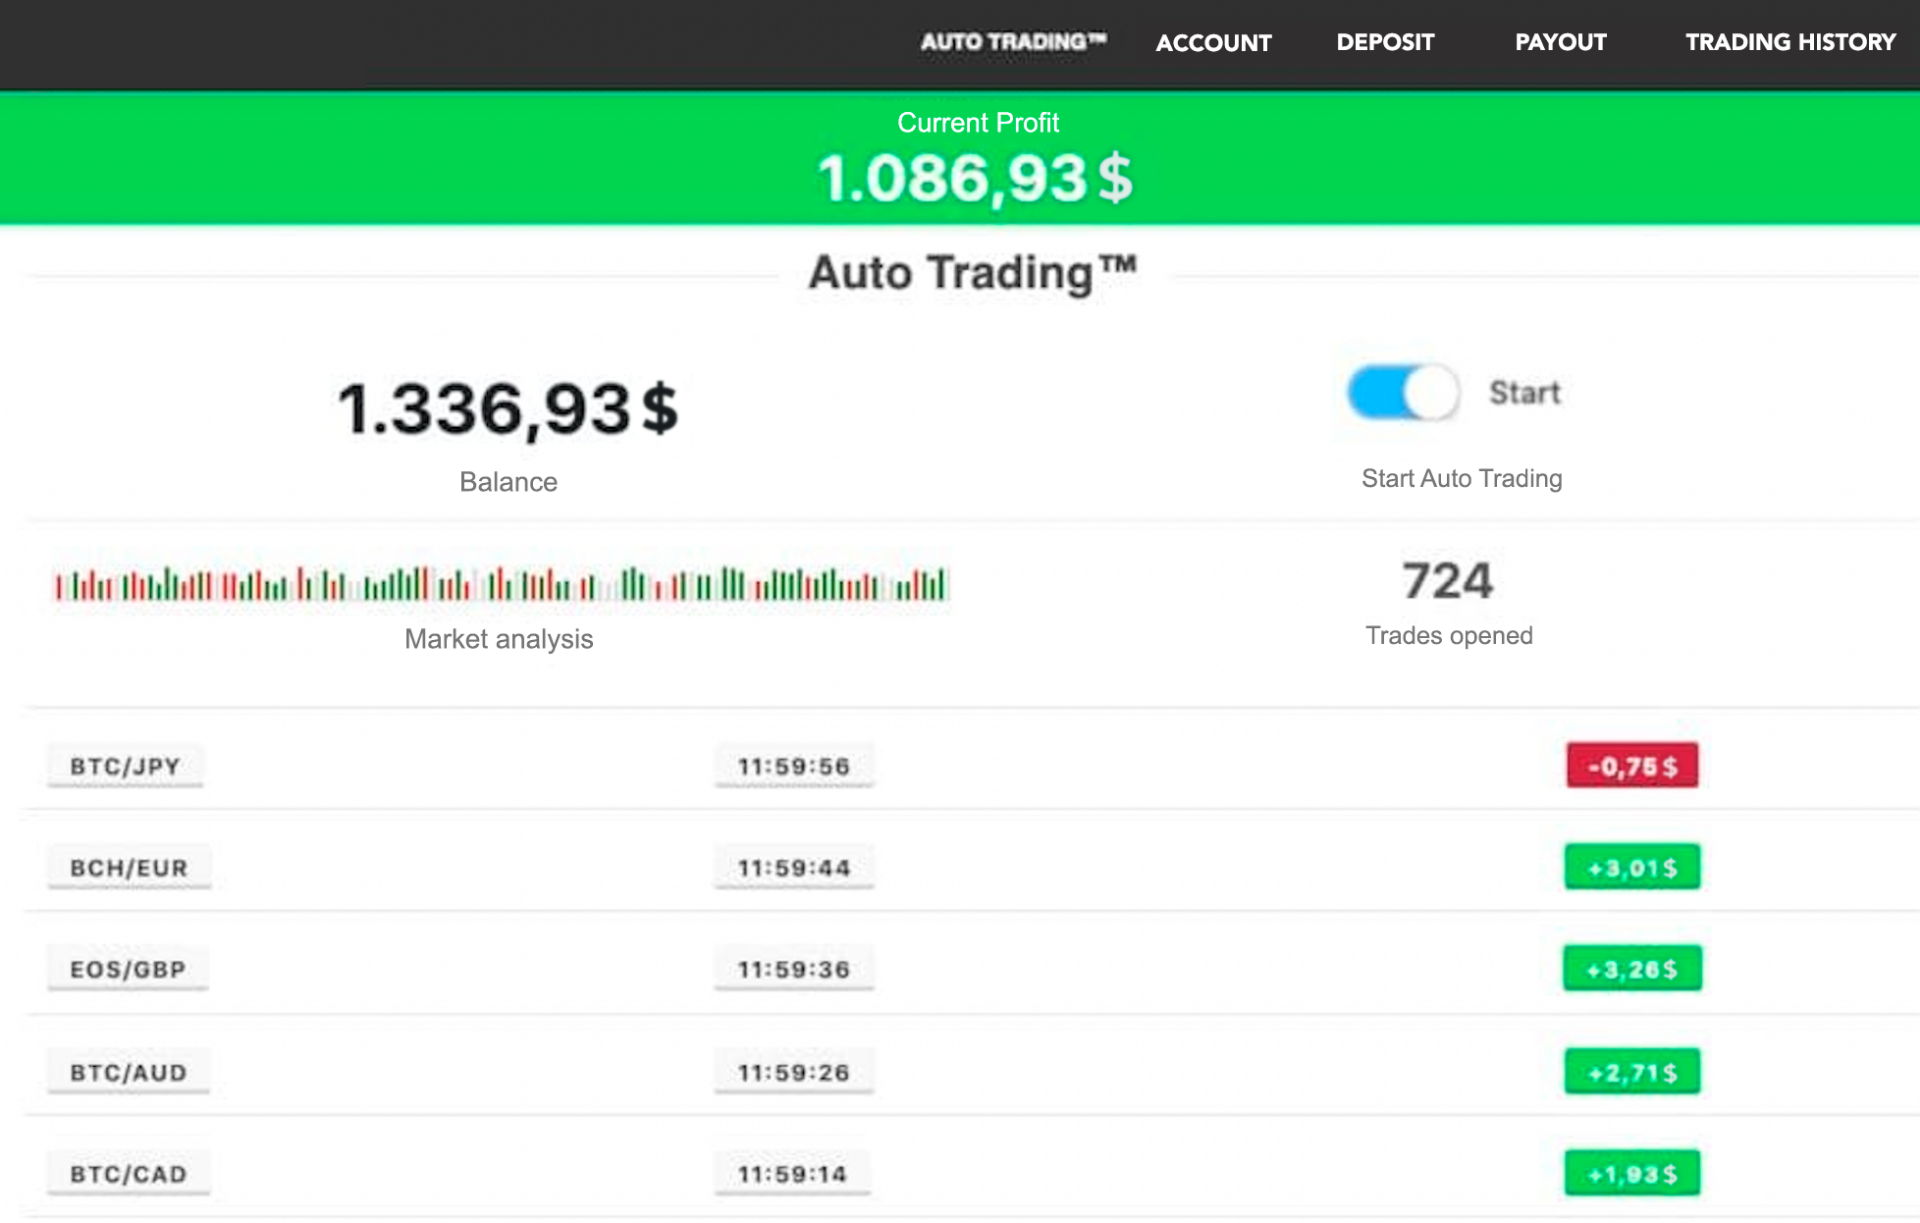
Task: View the Trading History page
Action: tap(1790, 42)
